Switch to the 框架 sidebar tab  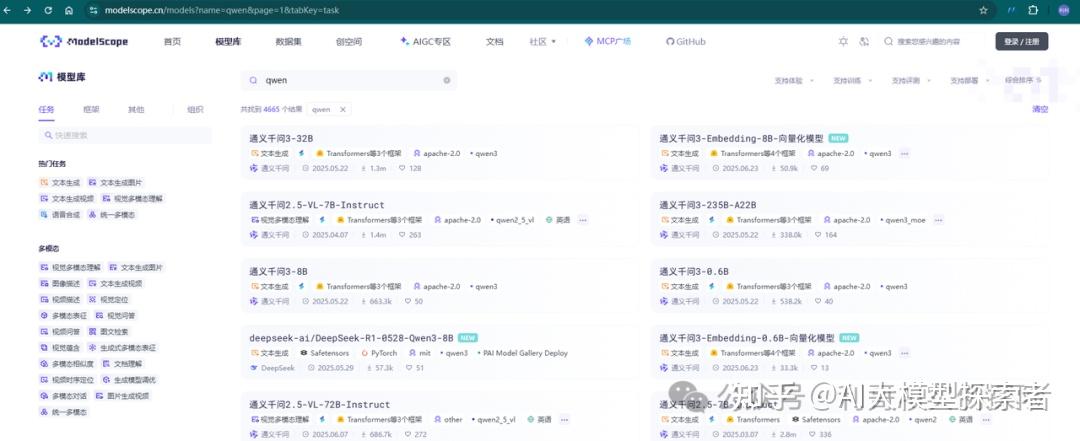pos(91,110)
